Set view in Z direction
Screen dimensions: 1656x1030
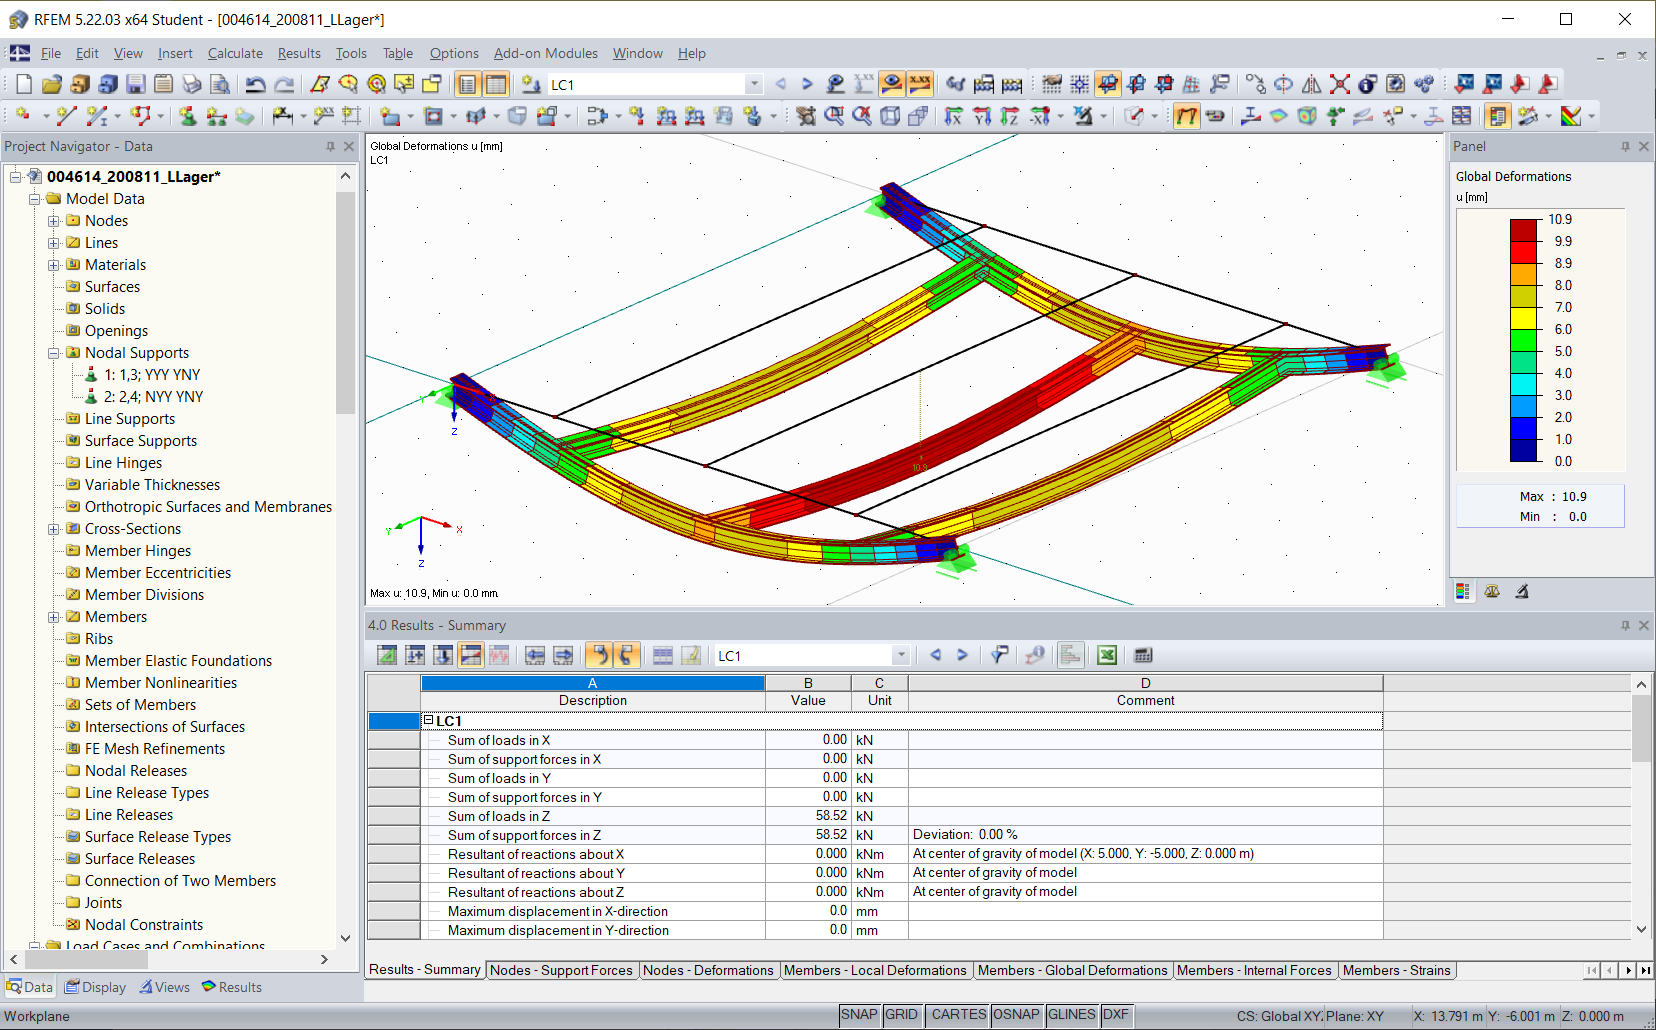[1010, 116]
